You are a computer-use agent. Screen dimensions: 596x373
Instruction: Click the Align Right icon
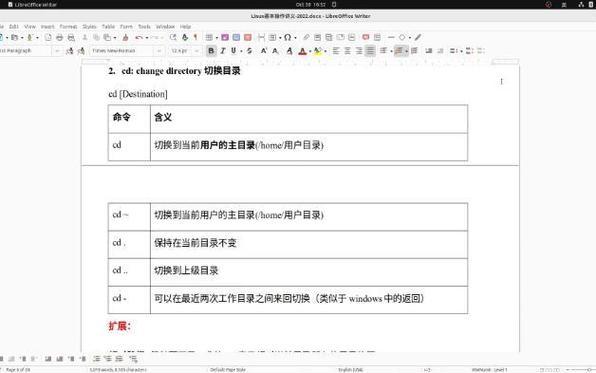359,51
